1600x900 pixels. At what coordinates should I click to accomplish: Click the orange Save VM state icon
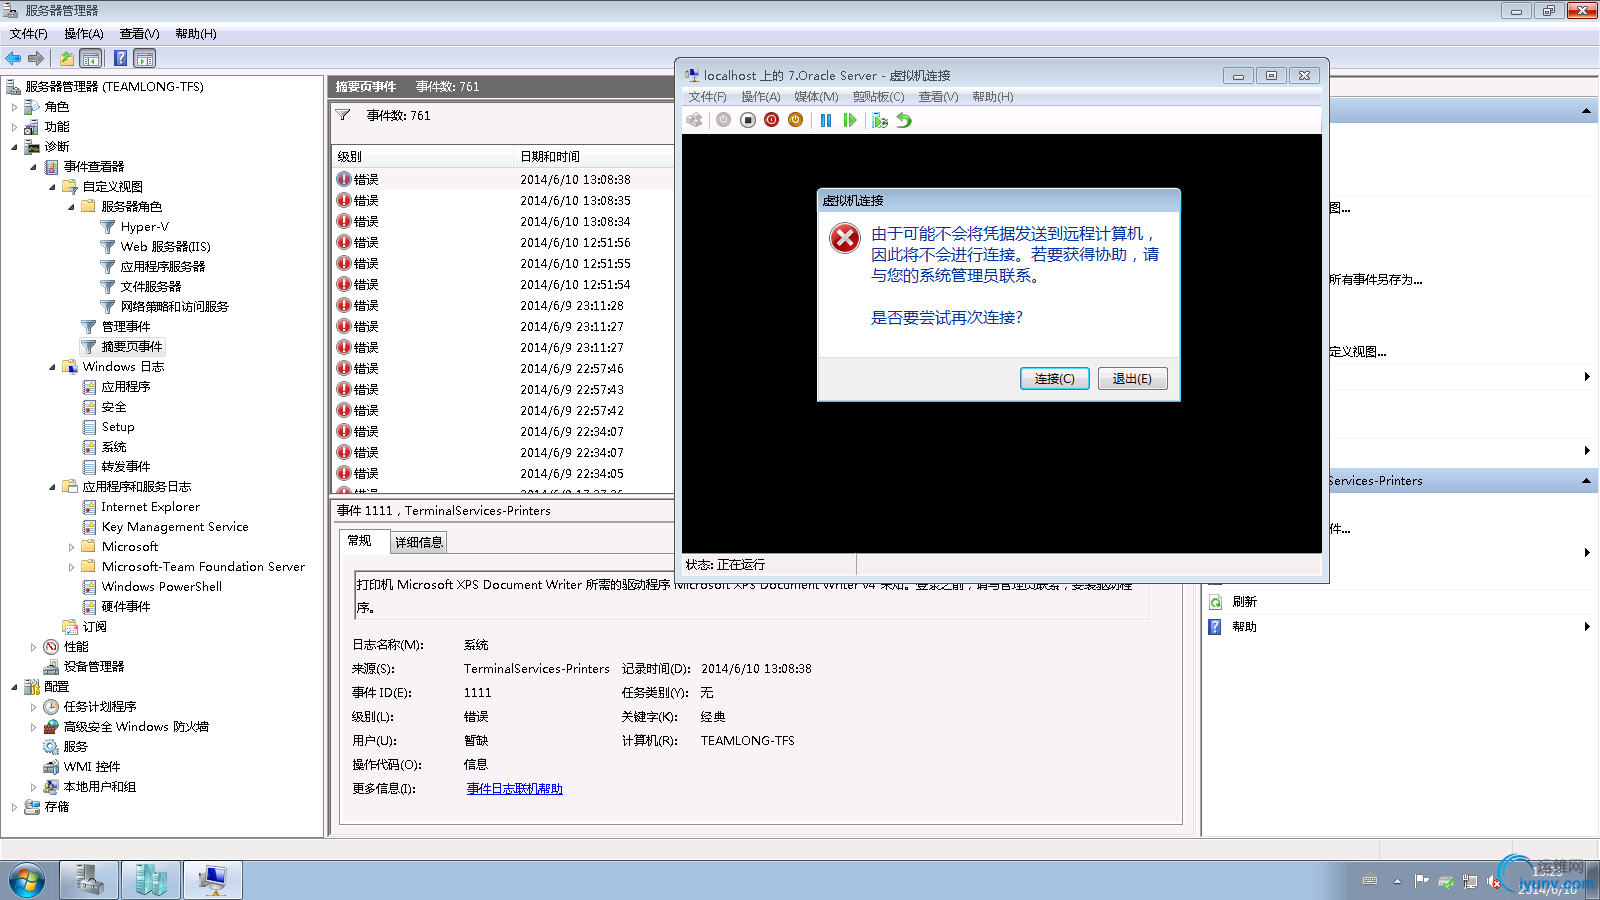pos(795,120)
